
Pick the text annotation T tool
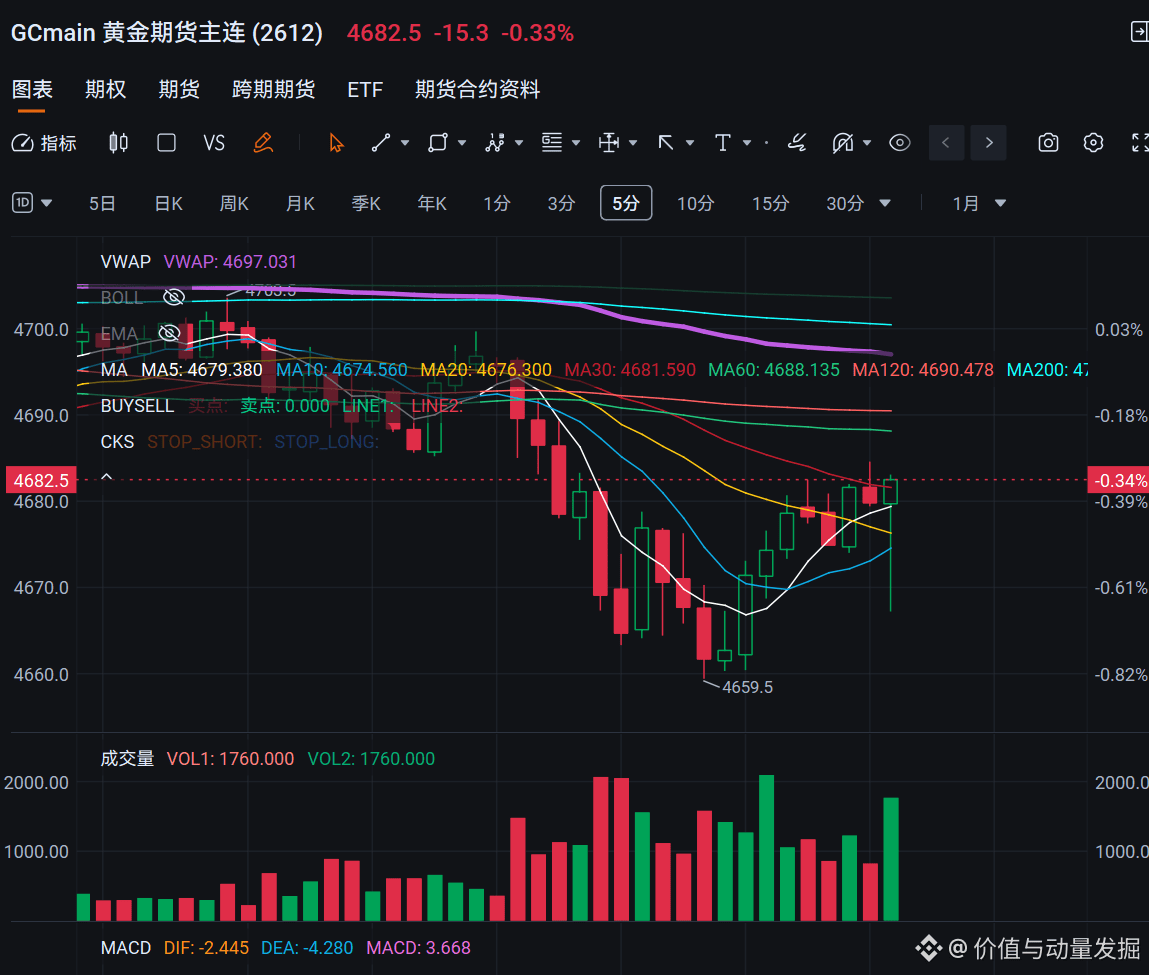(x=723, y=143)
